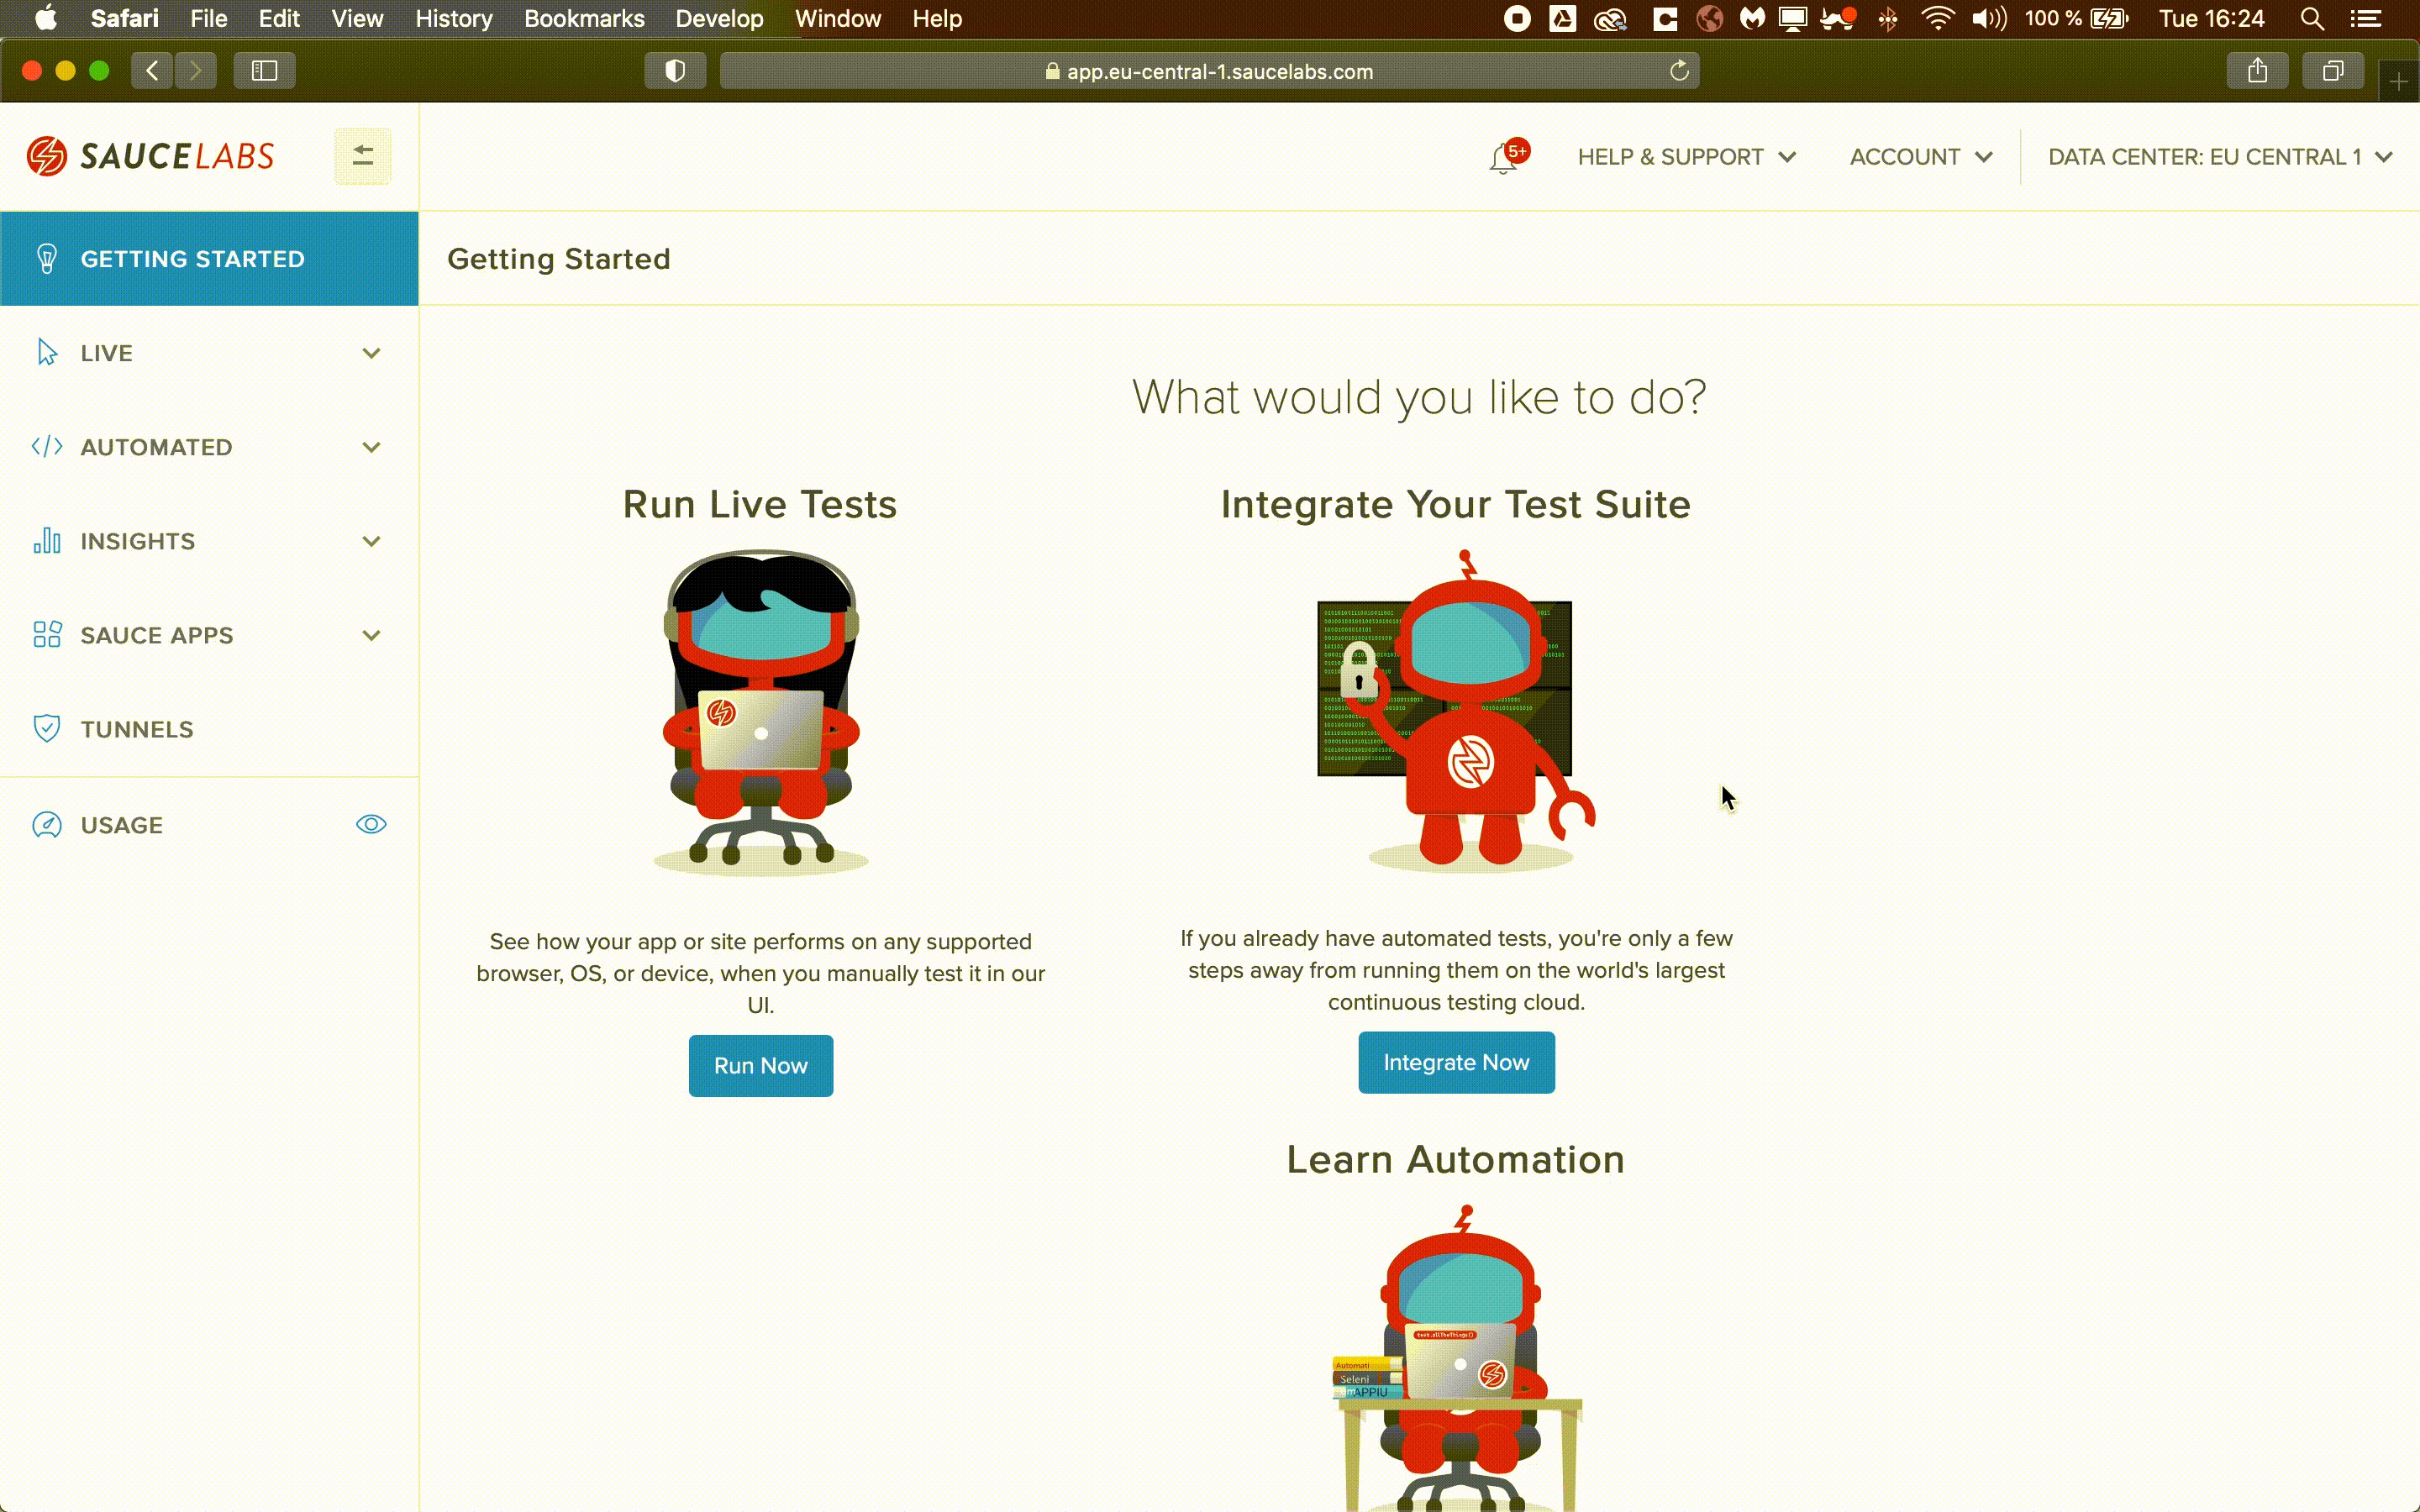Show Safari sidebar
The width and height of the screenshot is (2420, 1512).
264,71
